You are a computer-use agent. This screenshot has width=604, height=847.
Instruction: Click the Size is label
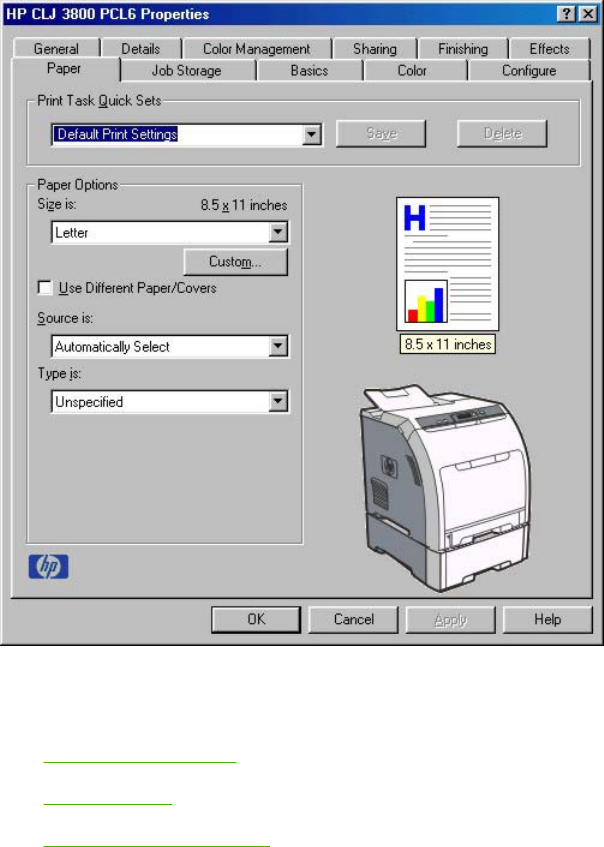[x=57, y=204]
